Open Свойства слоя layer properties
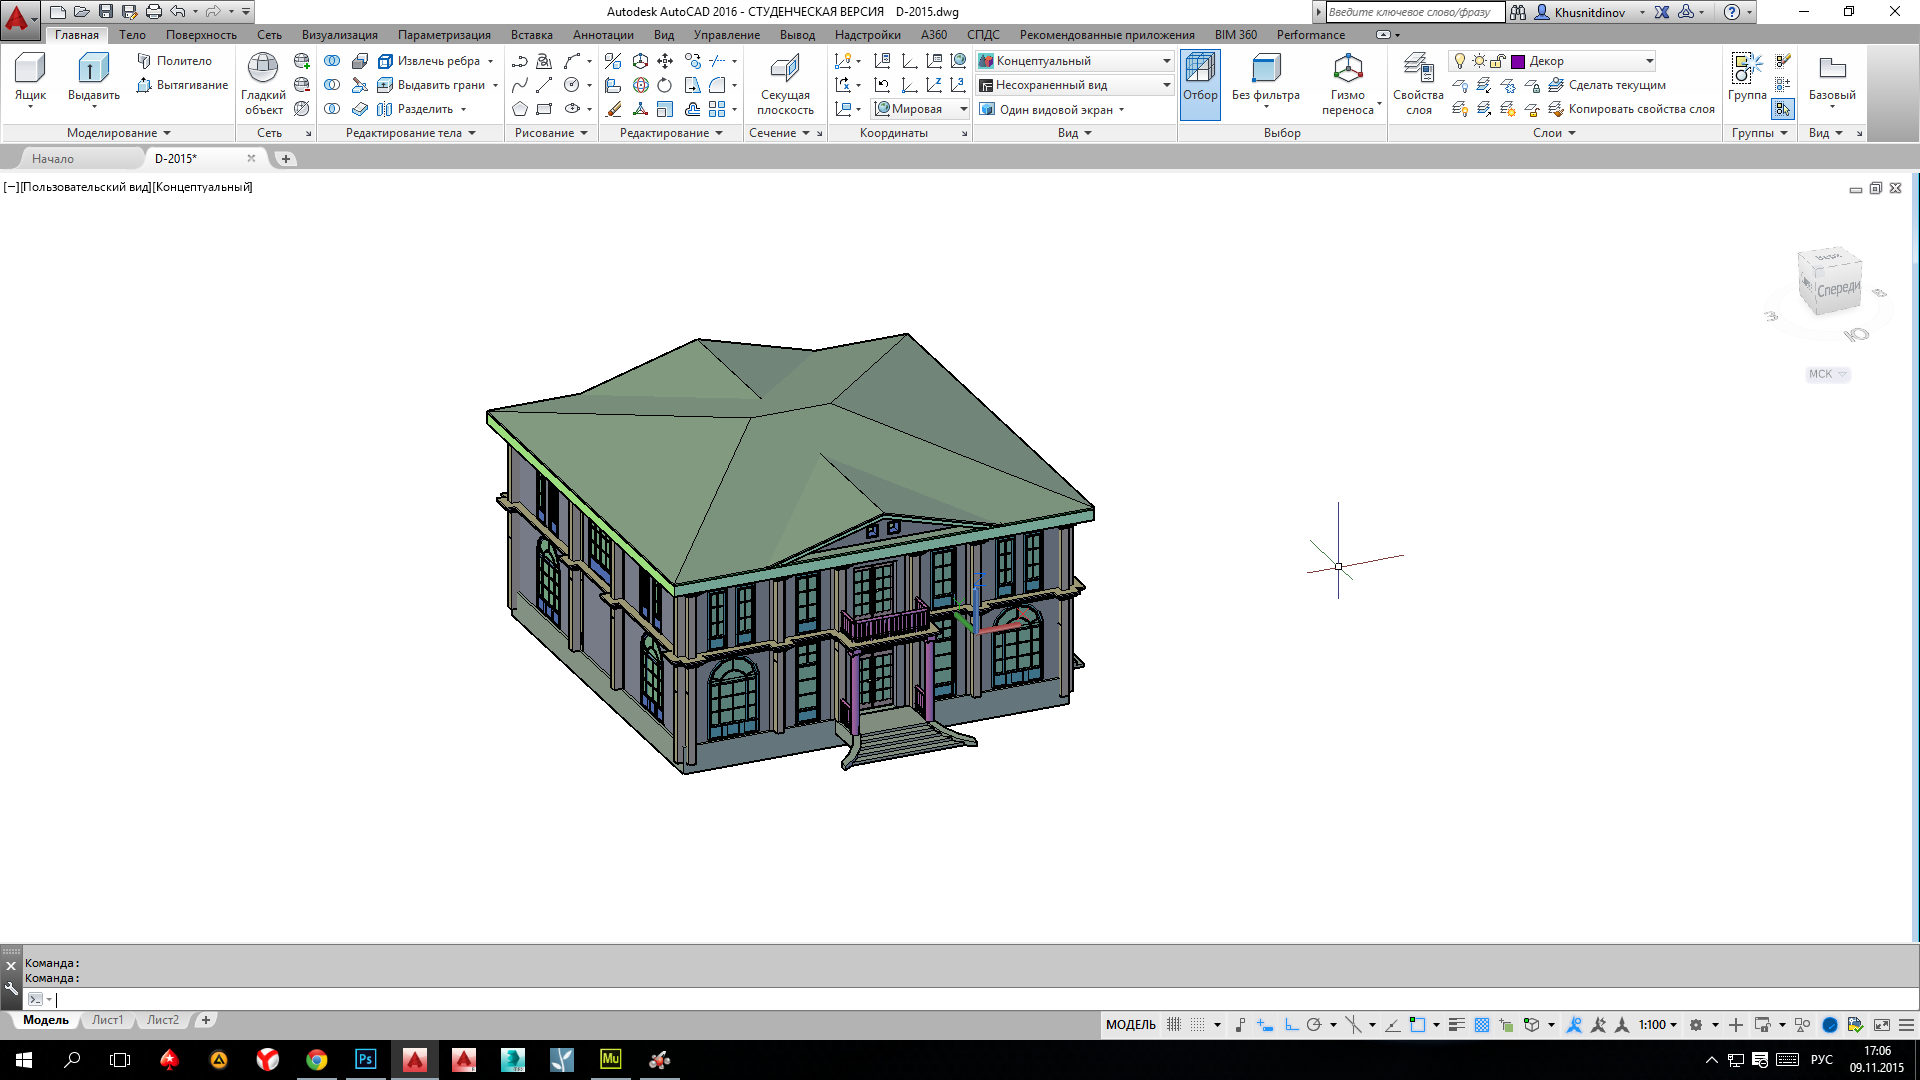Screen dimensions: 1920x1080 1418,84
